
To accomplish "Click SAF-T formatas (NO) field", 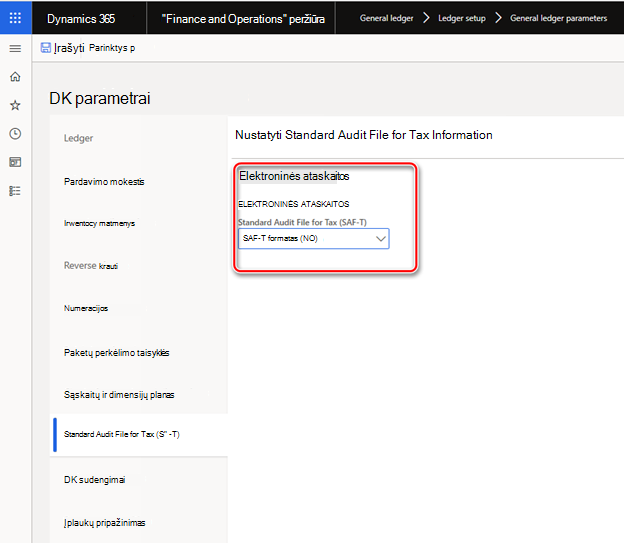I will coord(314,239).
